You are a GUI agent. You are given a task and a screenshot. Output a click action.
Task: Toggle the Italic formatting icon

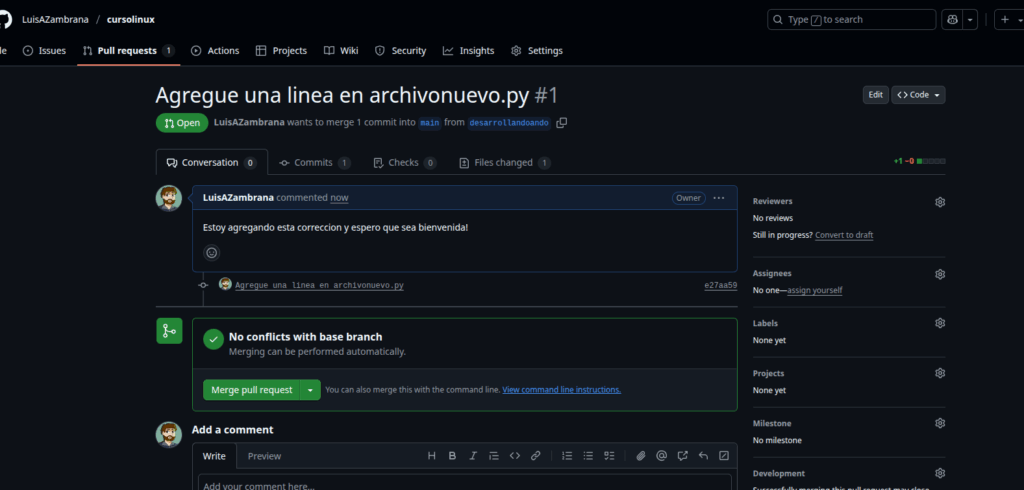[473, 456]
